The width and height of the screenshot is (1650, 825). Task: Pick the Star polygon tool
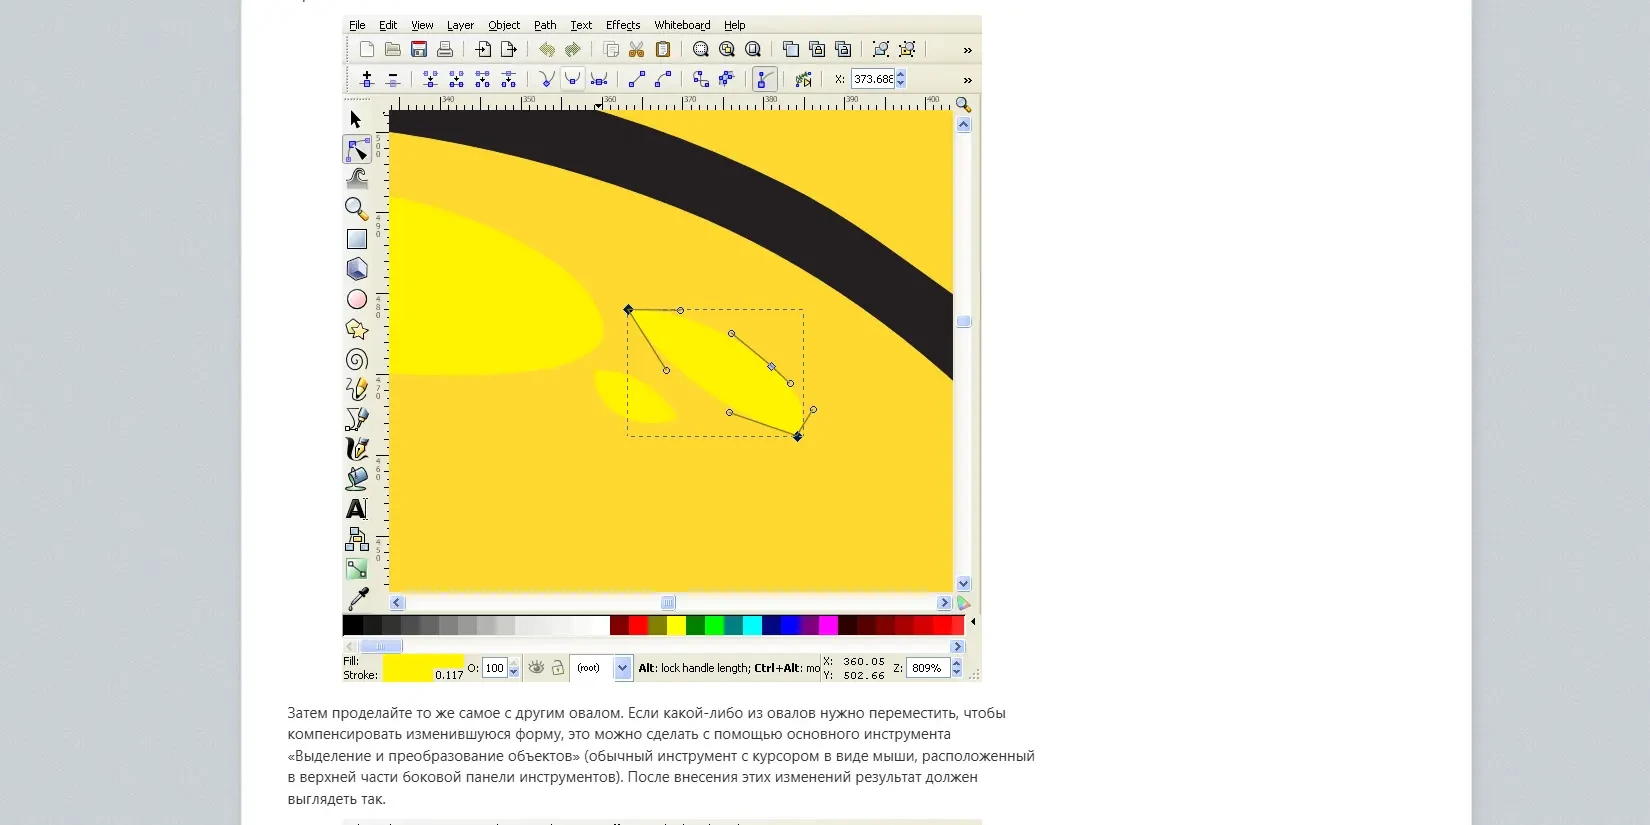[x=357, y=329]
